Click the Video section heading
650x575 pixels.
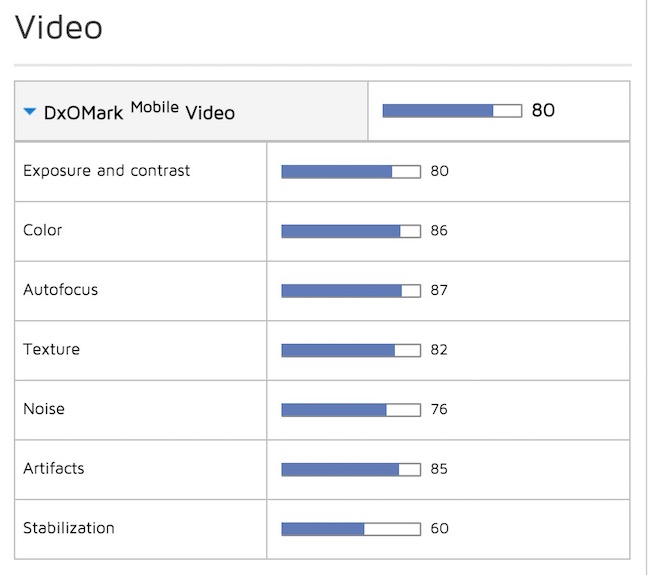pos(59,27)
